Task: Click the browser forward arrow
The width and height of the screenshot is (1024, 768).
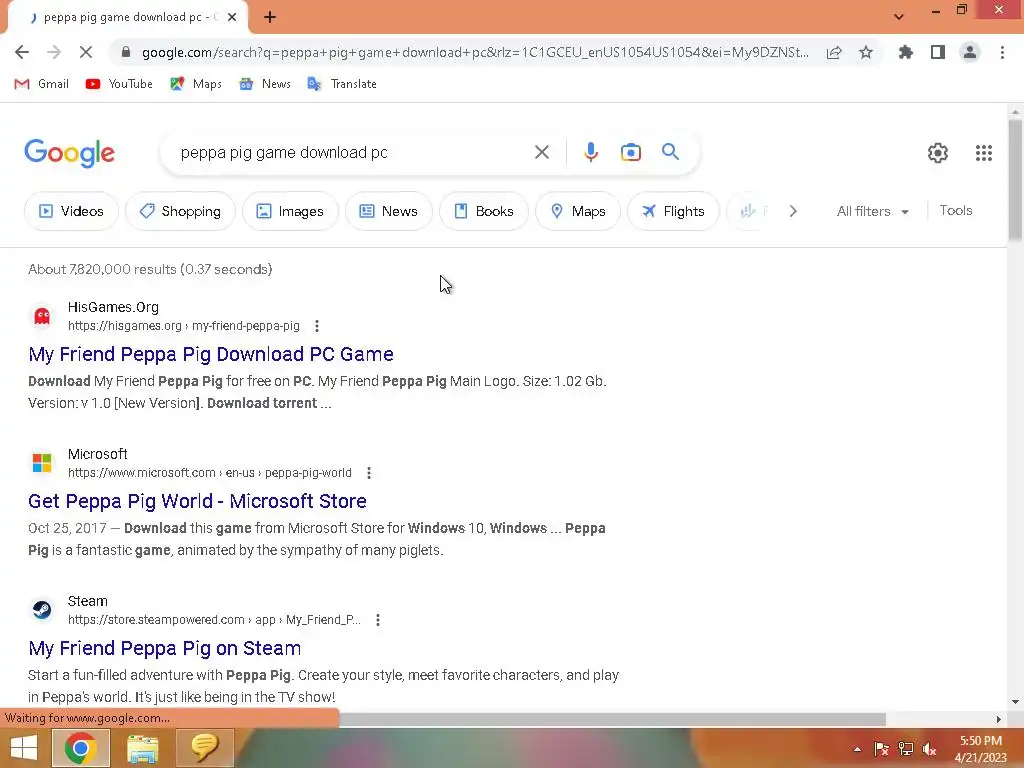Action: tap(54, 52)
